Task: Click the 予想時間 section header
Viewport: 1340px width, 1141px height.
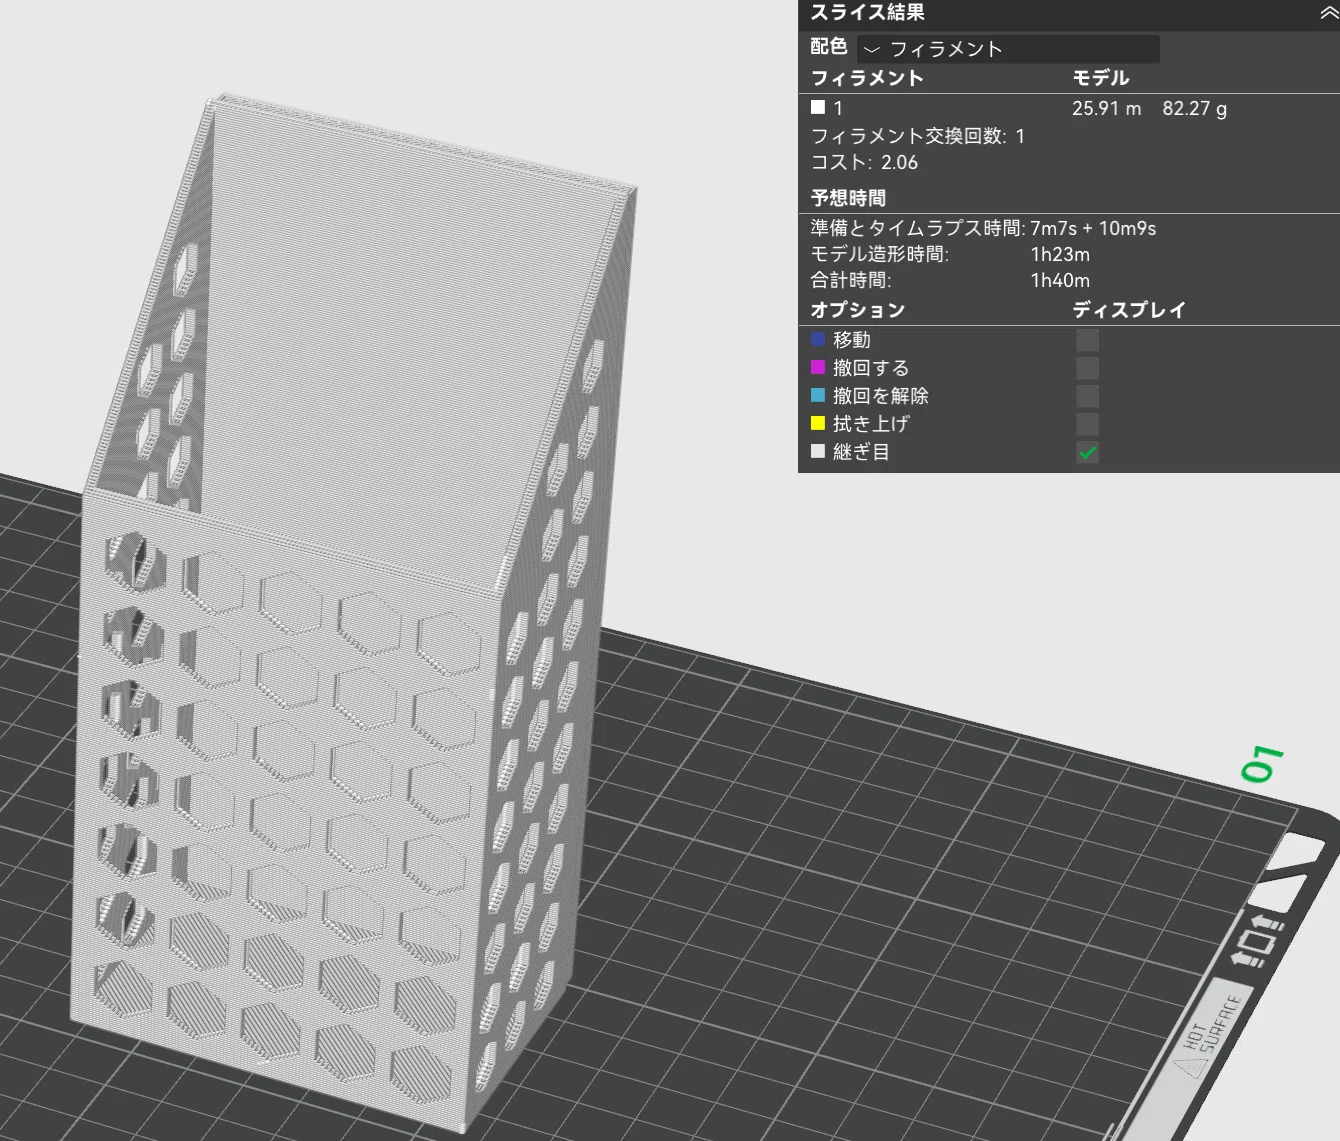Action: click(x=848, y=198)
